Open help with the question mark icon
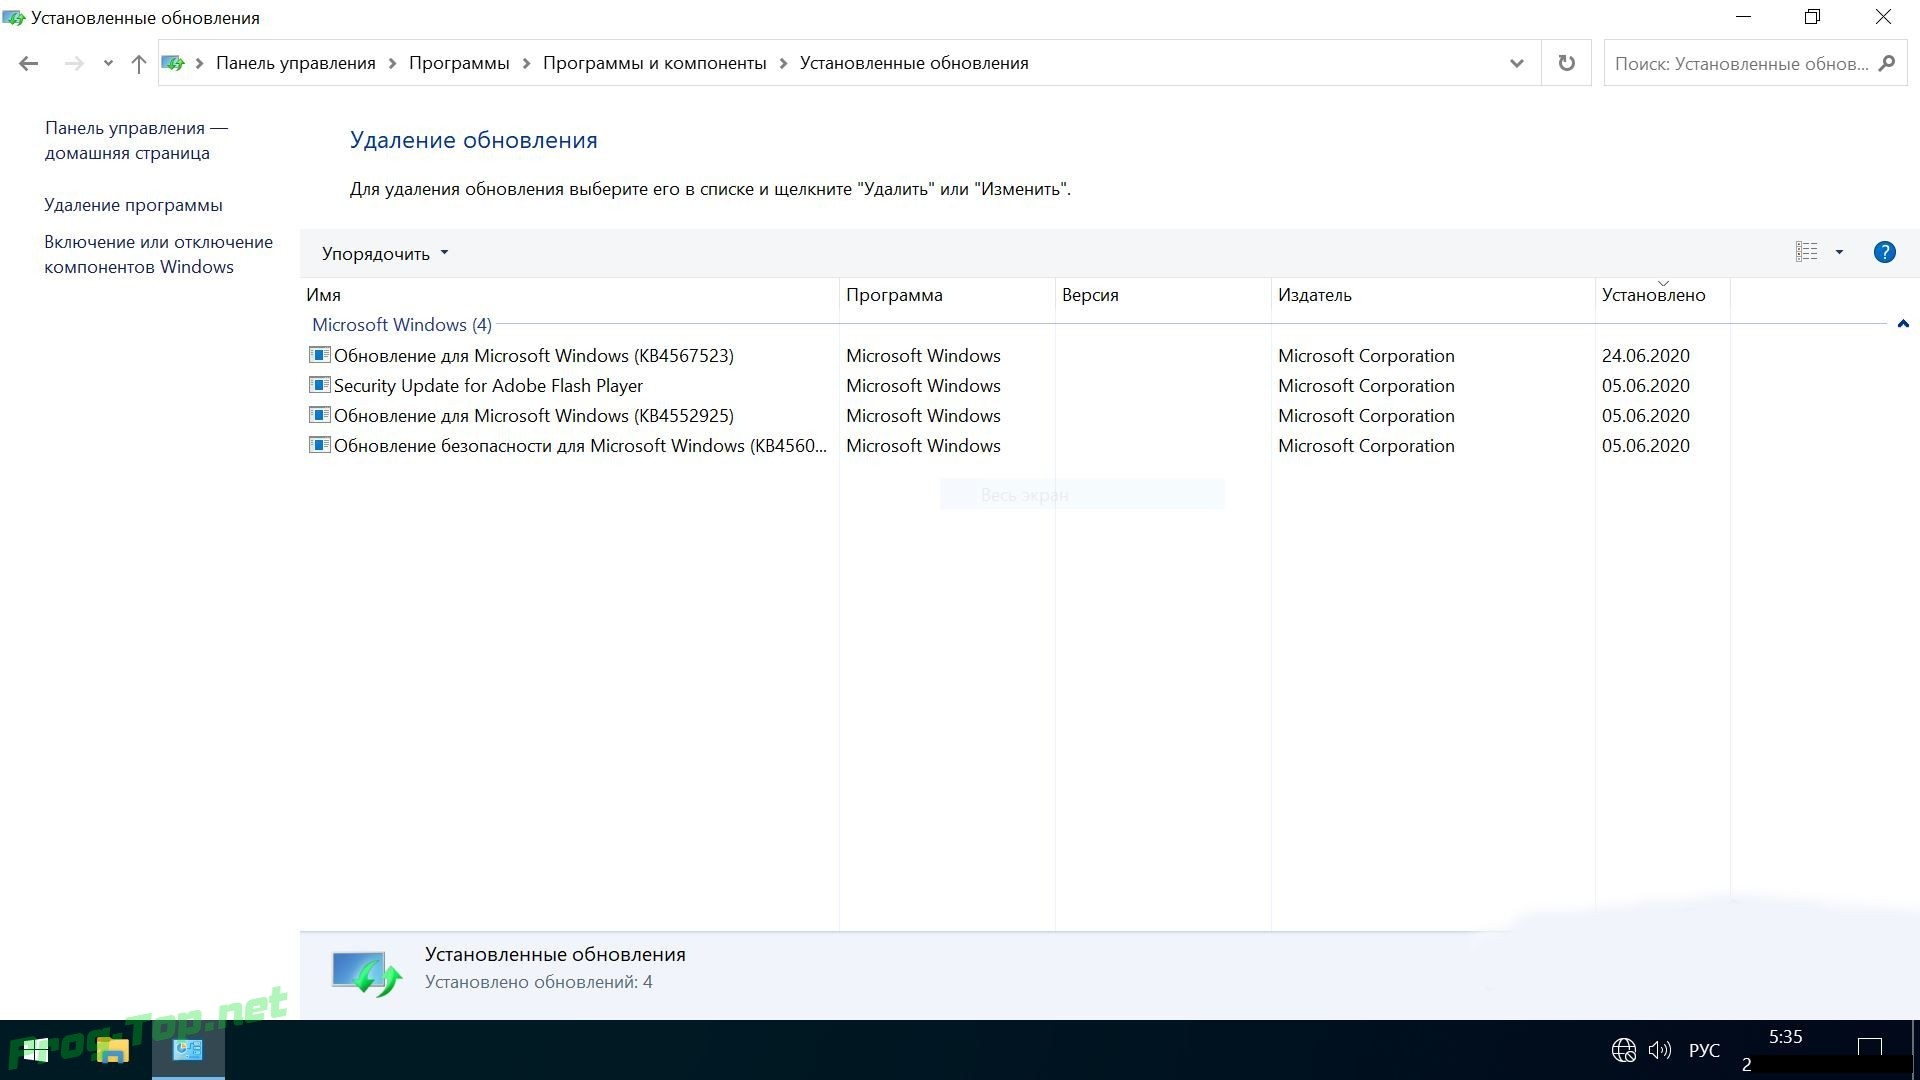 pyautogui.click(x=1884, y=252)
